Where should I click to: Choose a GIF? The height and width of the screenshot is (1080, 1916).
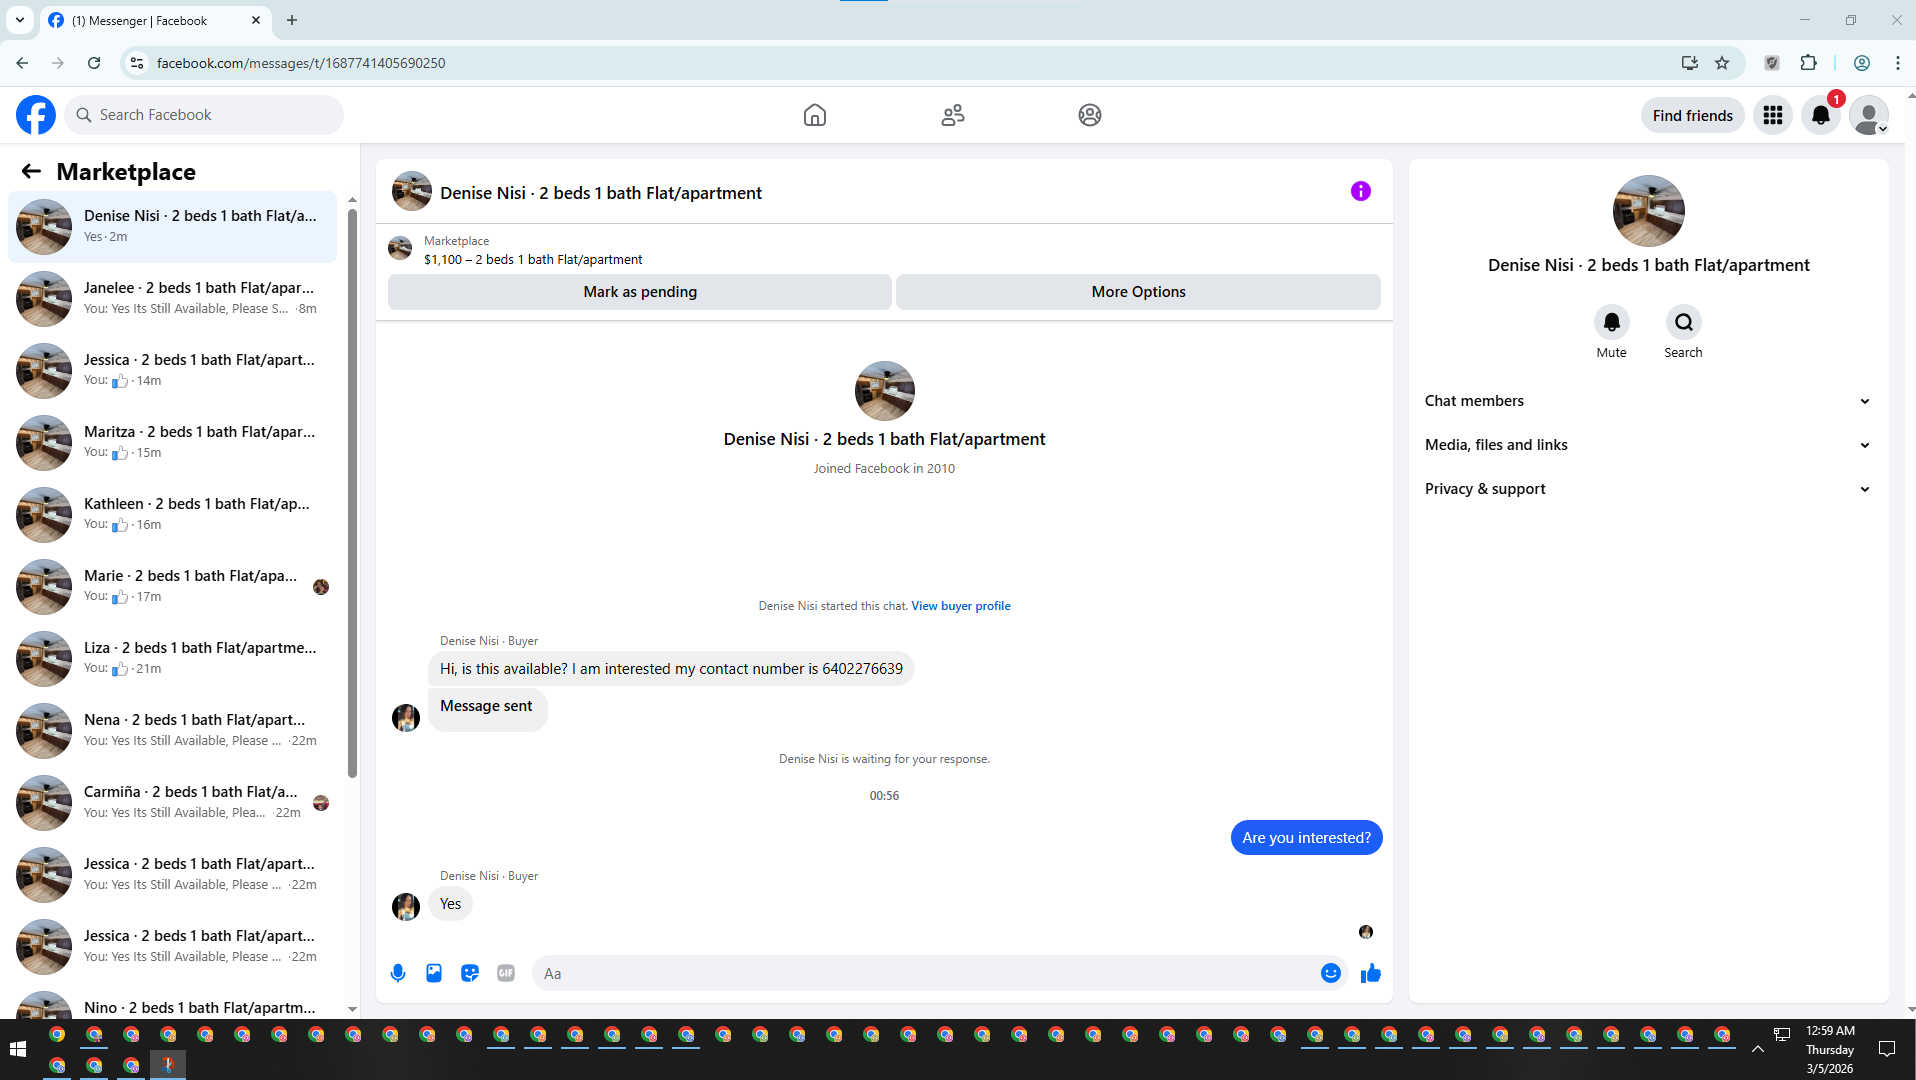point(506,973)
